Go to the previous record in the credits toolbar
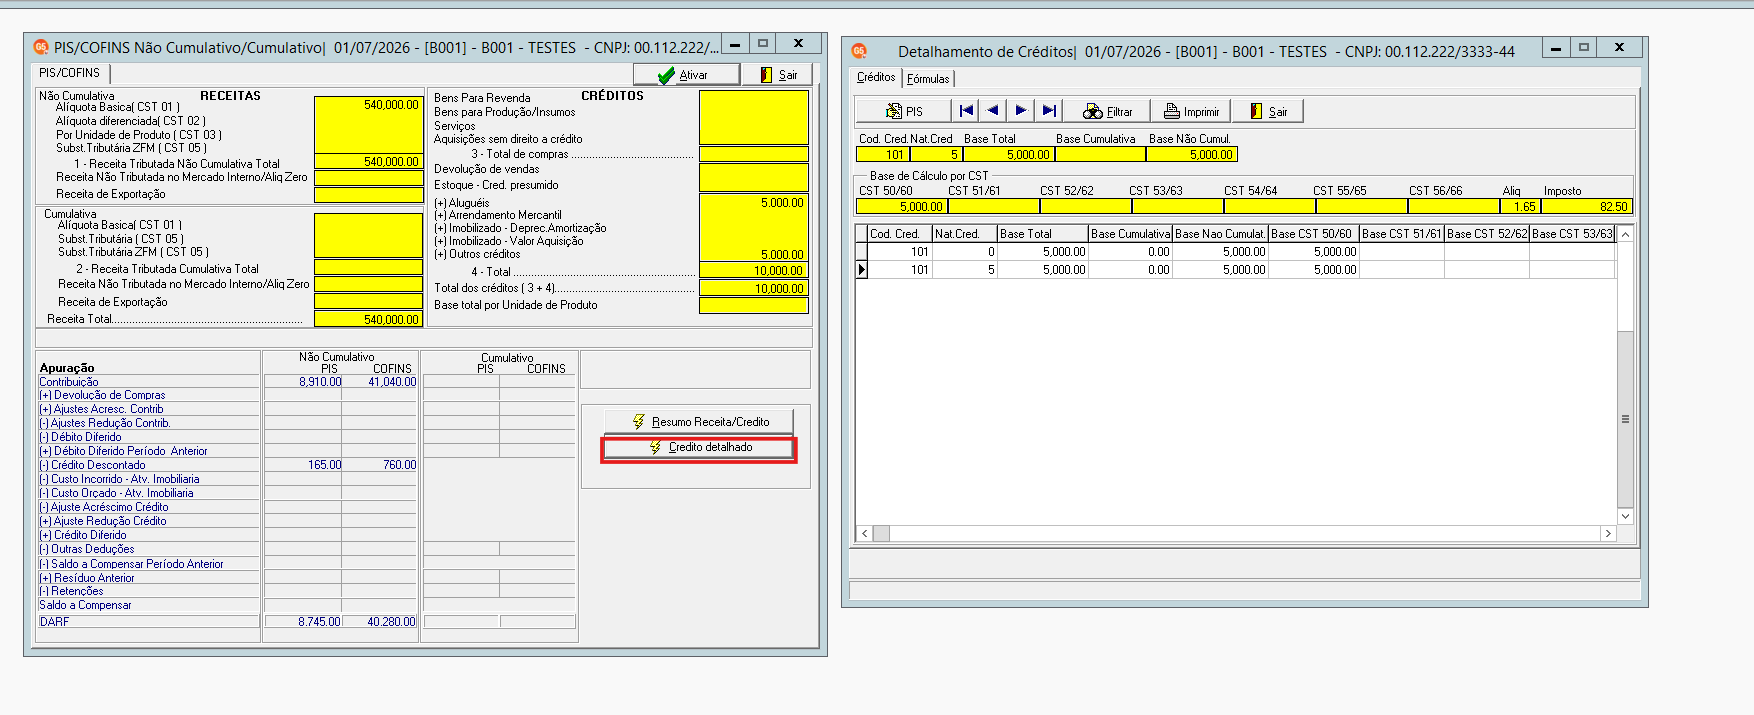Screen dimensions: 1754x715 [x=993, y=111]
